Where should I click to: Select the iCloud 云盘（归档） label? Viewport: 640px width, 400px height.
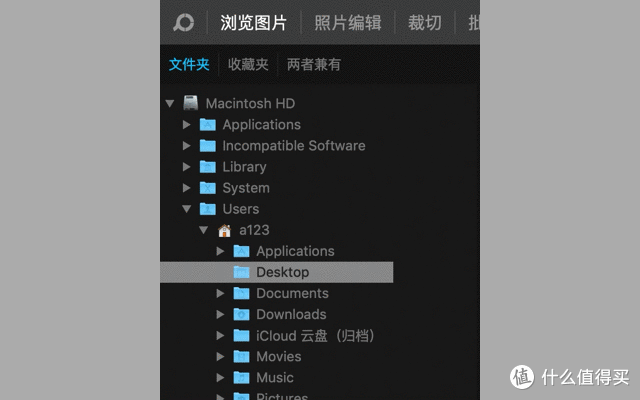316,336
